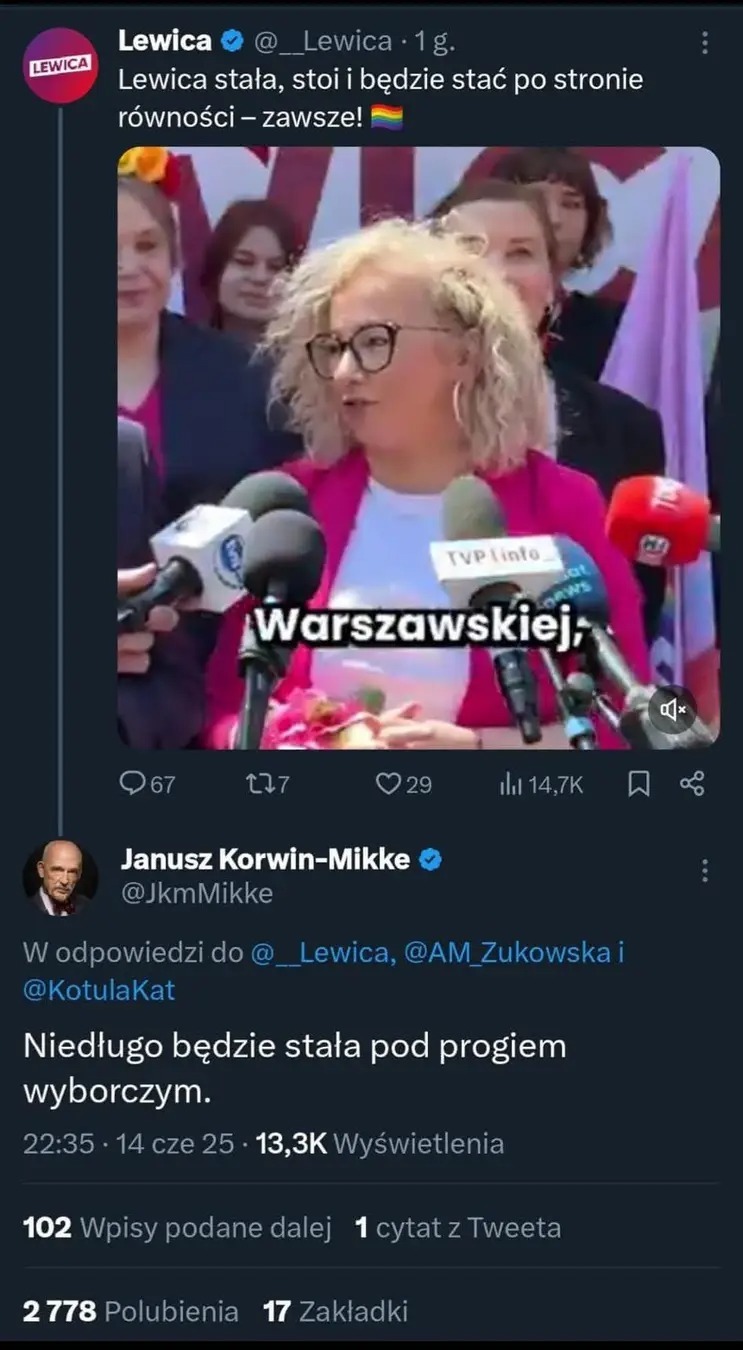Bookmark the Lewica tweet
The width and height of the screenshot is (743, 1350).
tap(638, 785)
